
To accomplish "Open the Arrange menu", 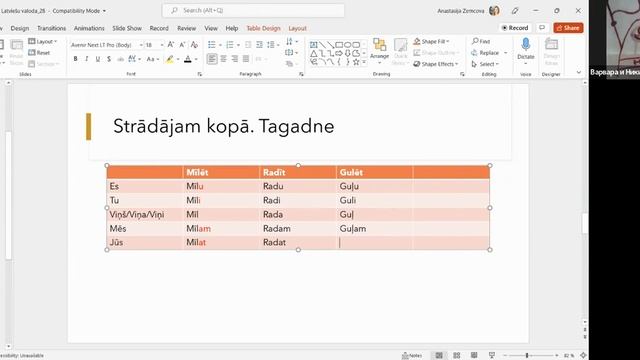I will click(380, 51).
